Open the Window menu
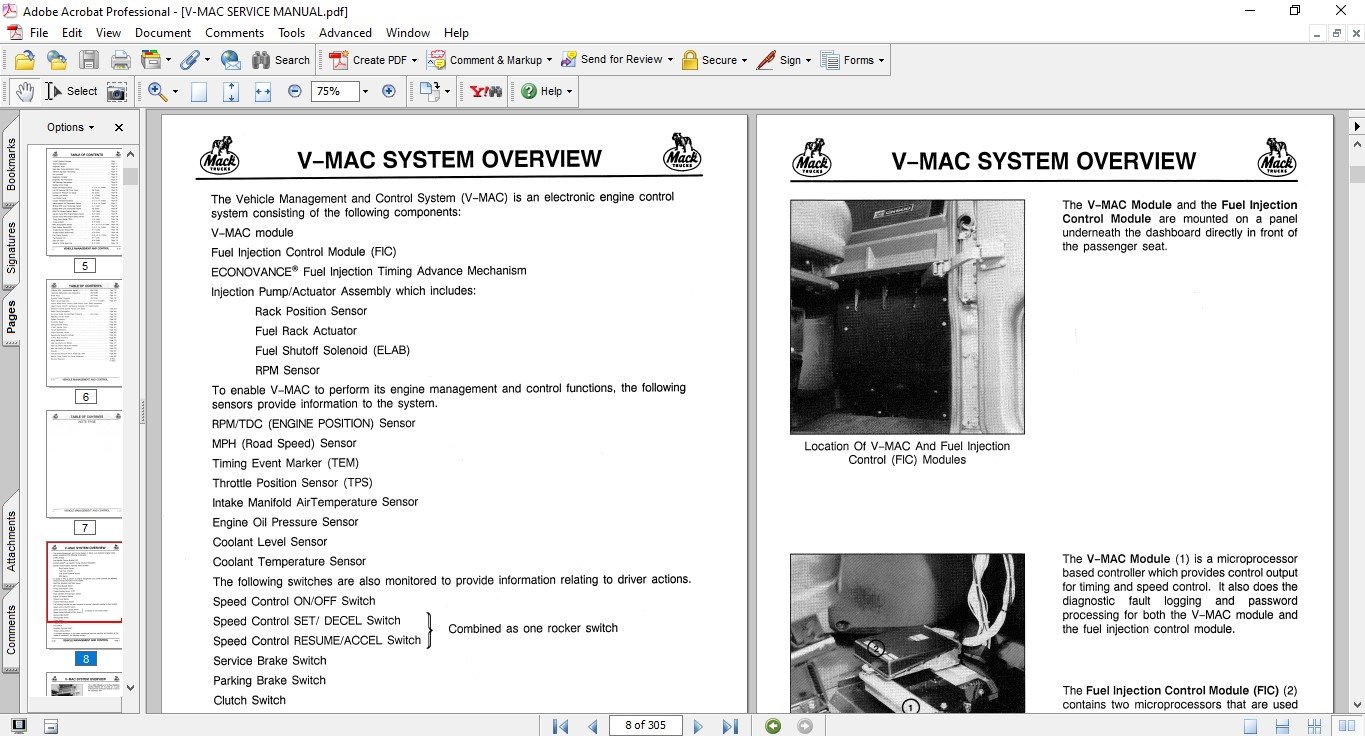Viewport: 1365px width, 736px height. tap(408, 33)
